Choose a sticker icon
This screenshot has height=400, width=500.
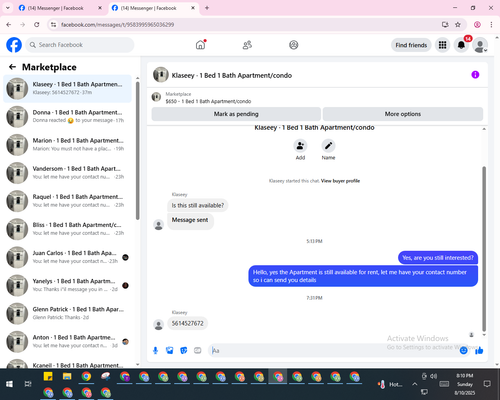coord(184,350)
